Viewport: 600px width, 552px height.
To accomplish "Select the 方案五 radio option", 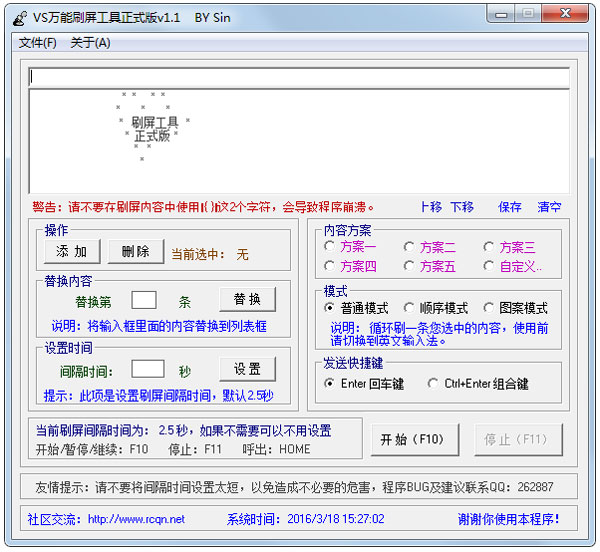I will tap(430, 266).
